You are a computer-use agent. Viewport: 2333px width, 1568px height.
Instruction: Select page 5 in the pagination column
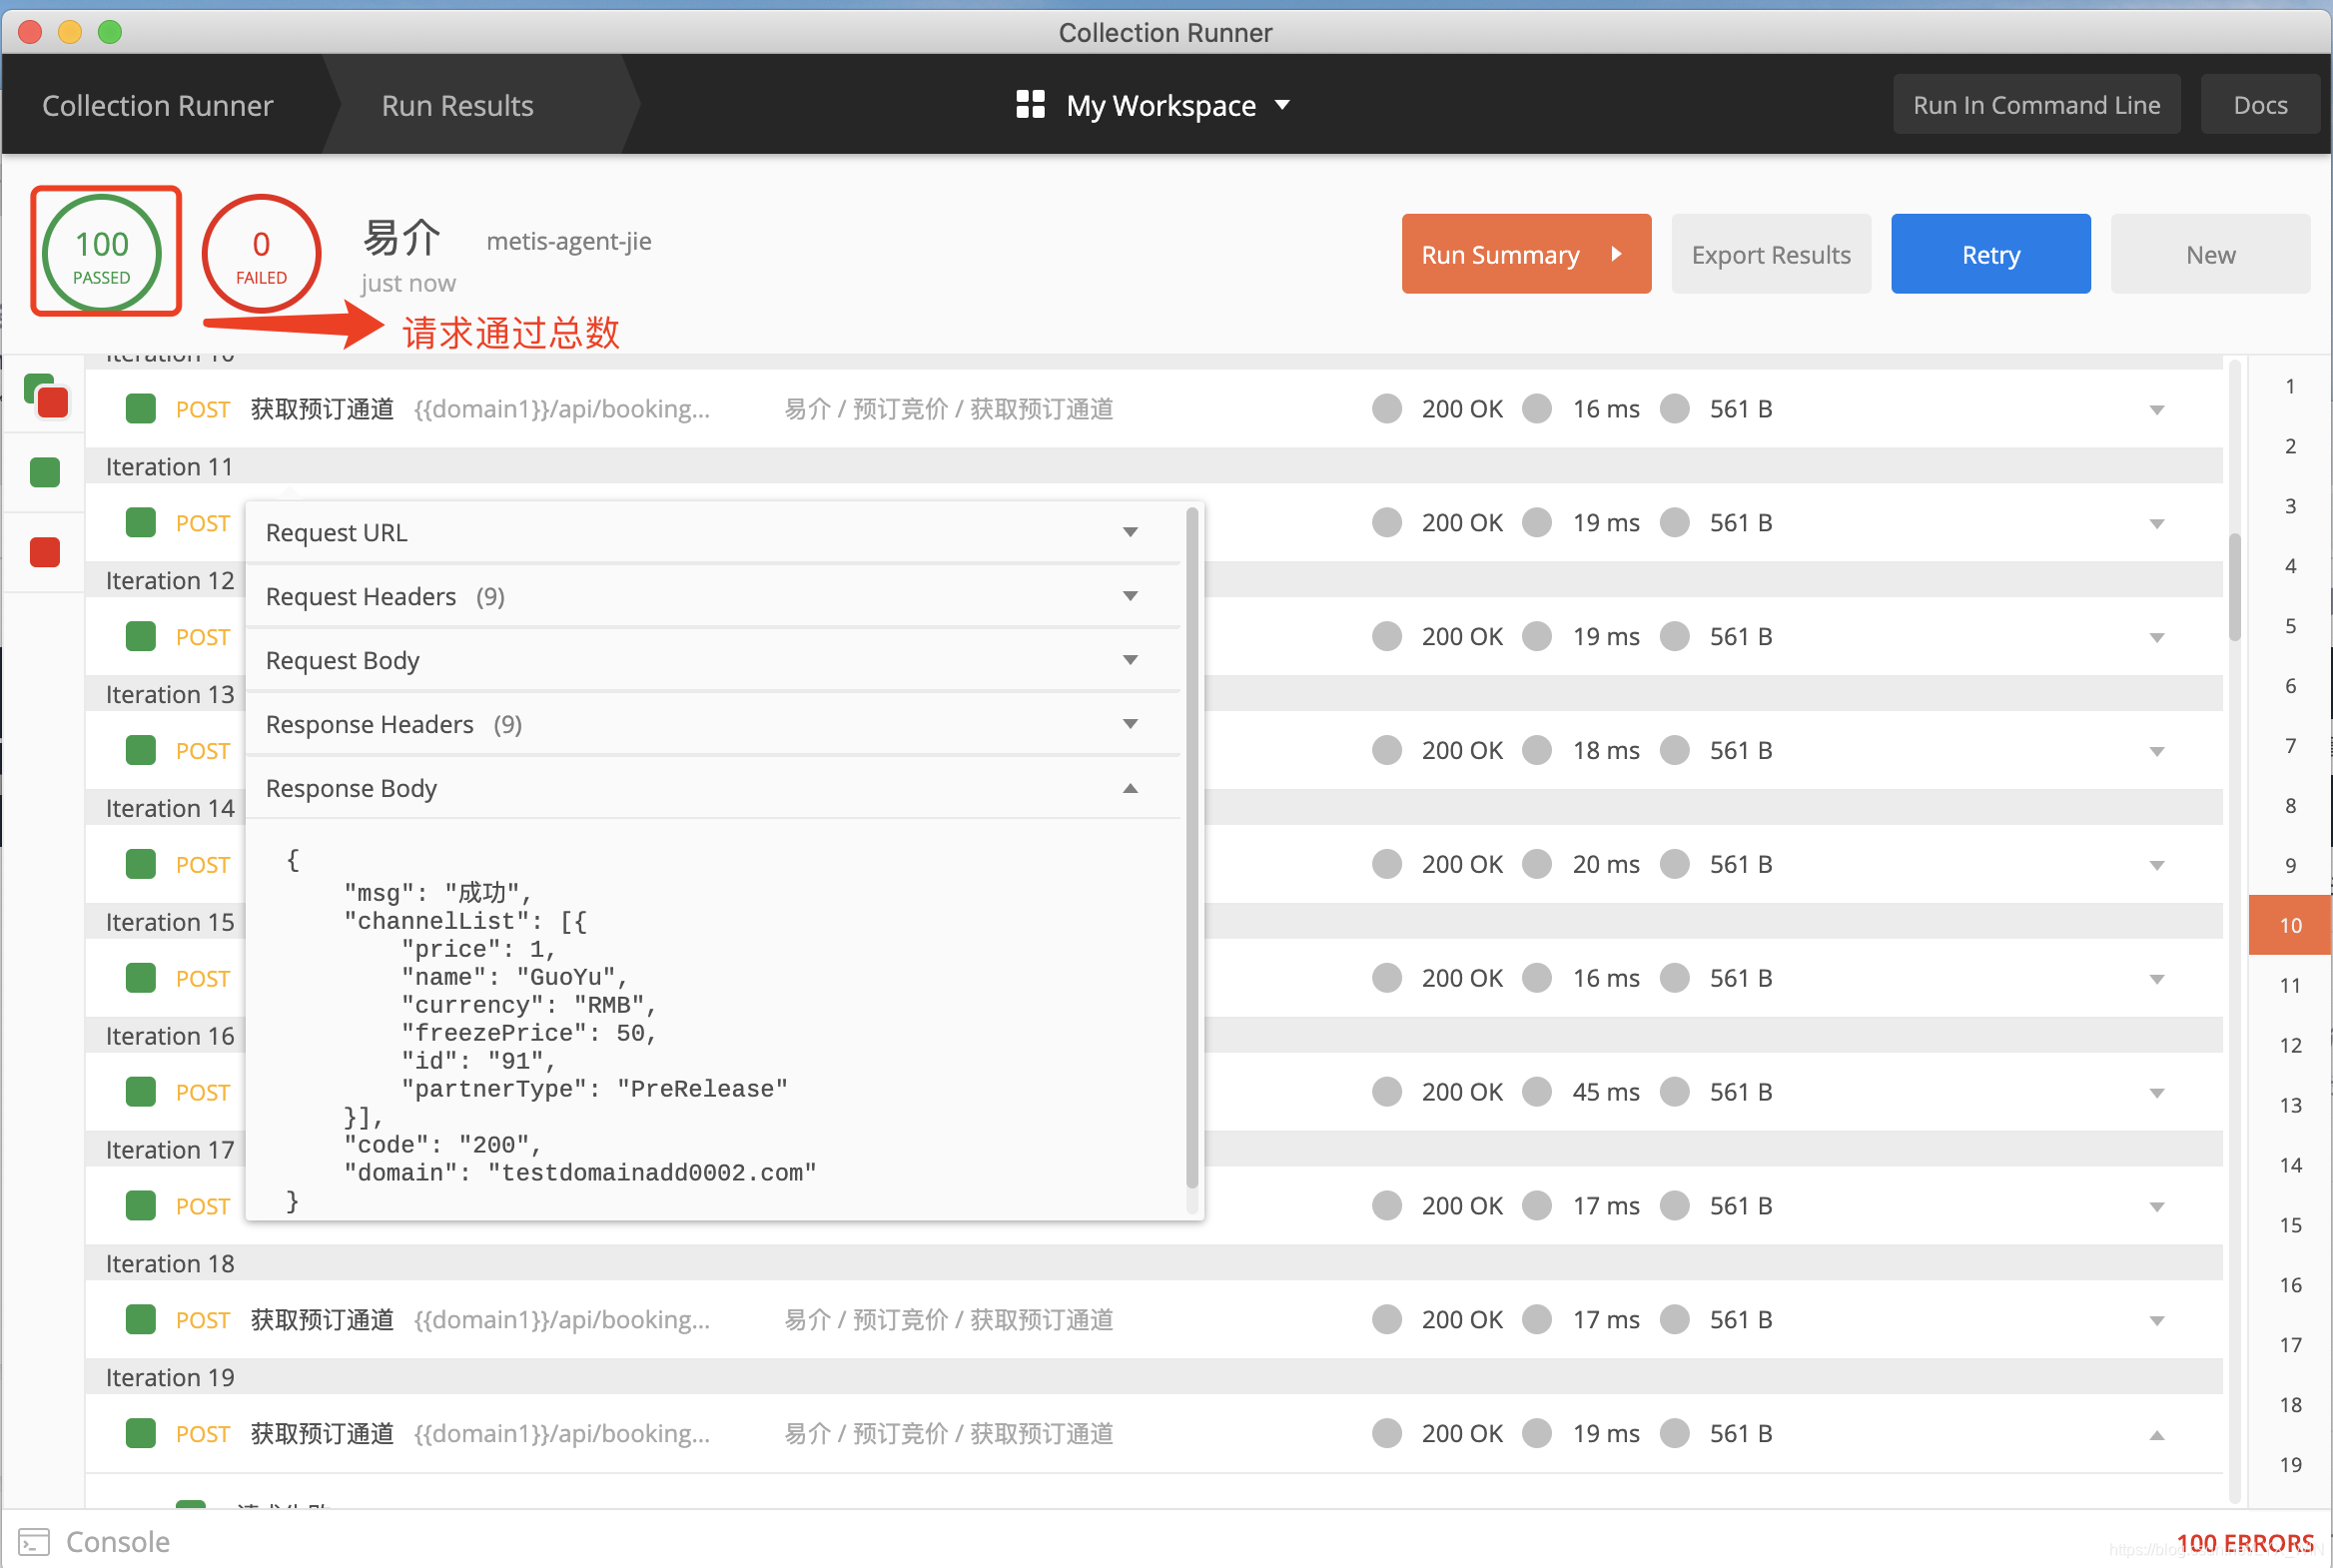pyautogui.click(x=2290, y=626)
